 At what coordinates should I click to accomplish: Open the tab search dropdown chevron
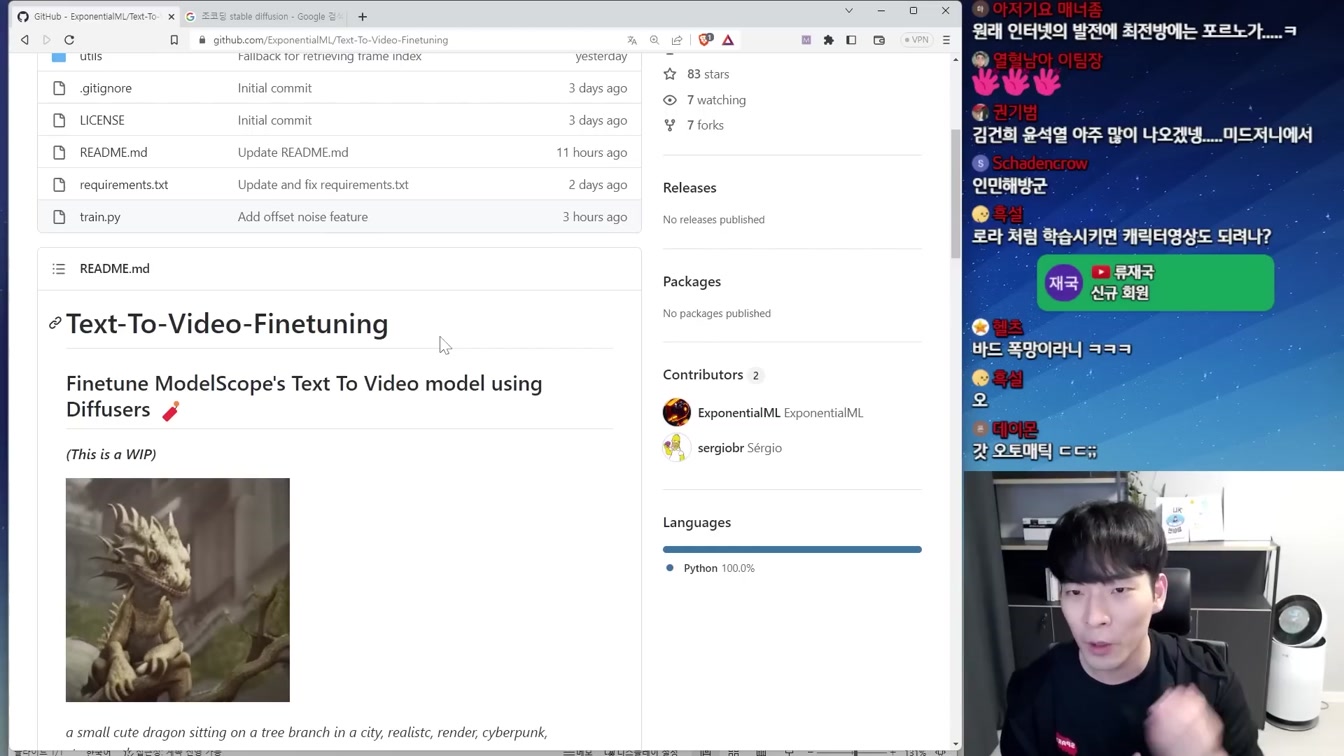[x=849, y=11]
